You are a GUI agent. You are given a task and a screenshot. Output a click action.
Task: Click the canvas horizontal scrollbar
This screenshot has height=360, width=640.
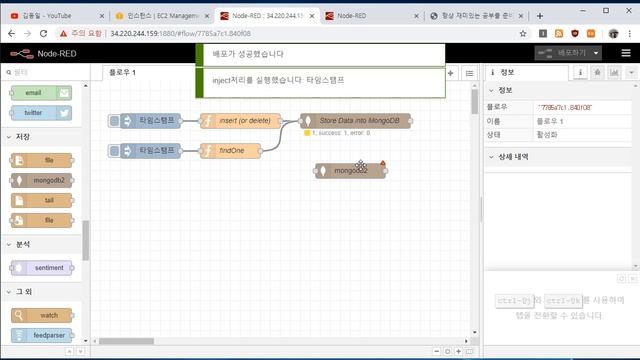127,341
